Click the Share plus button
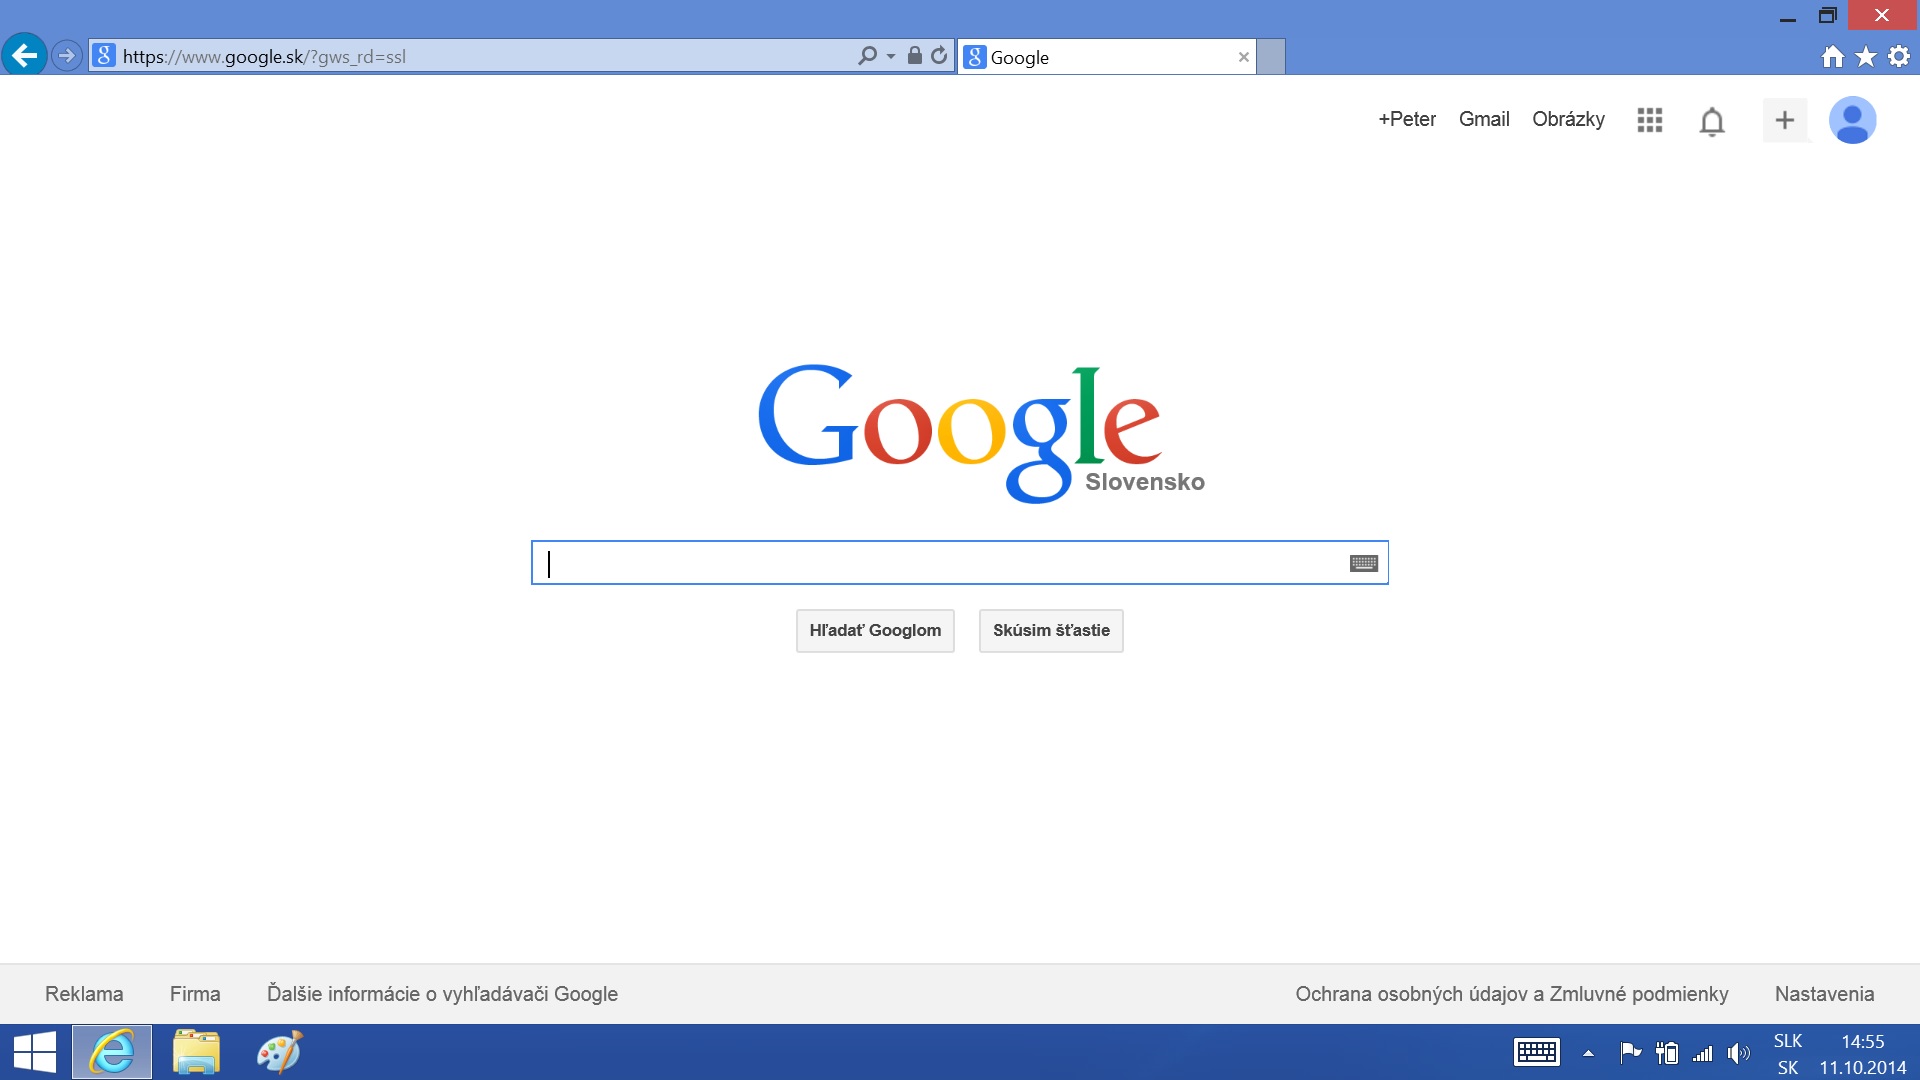The image size is (1920, 1080). pos(1785,120)
